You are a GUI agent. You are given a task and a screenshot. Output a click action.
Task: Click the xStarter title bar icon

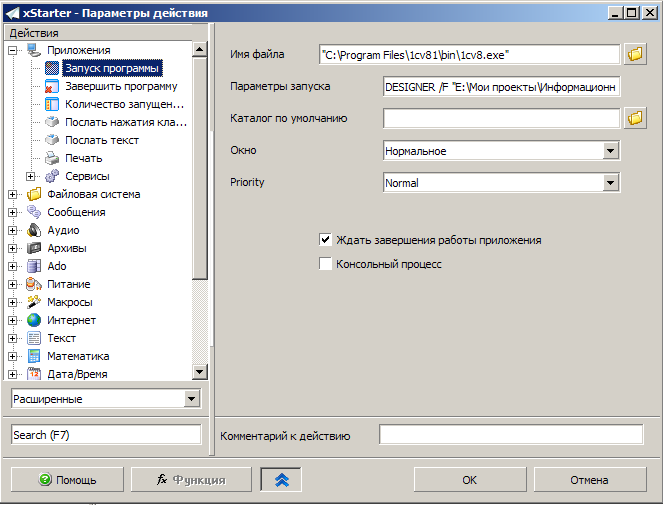(12, 13)
